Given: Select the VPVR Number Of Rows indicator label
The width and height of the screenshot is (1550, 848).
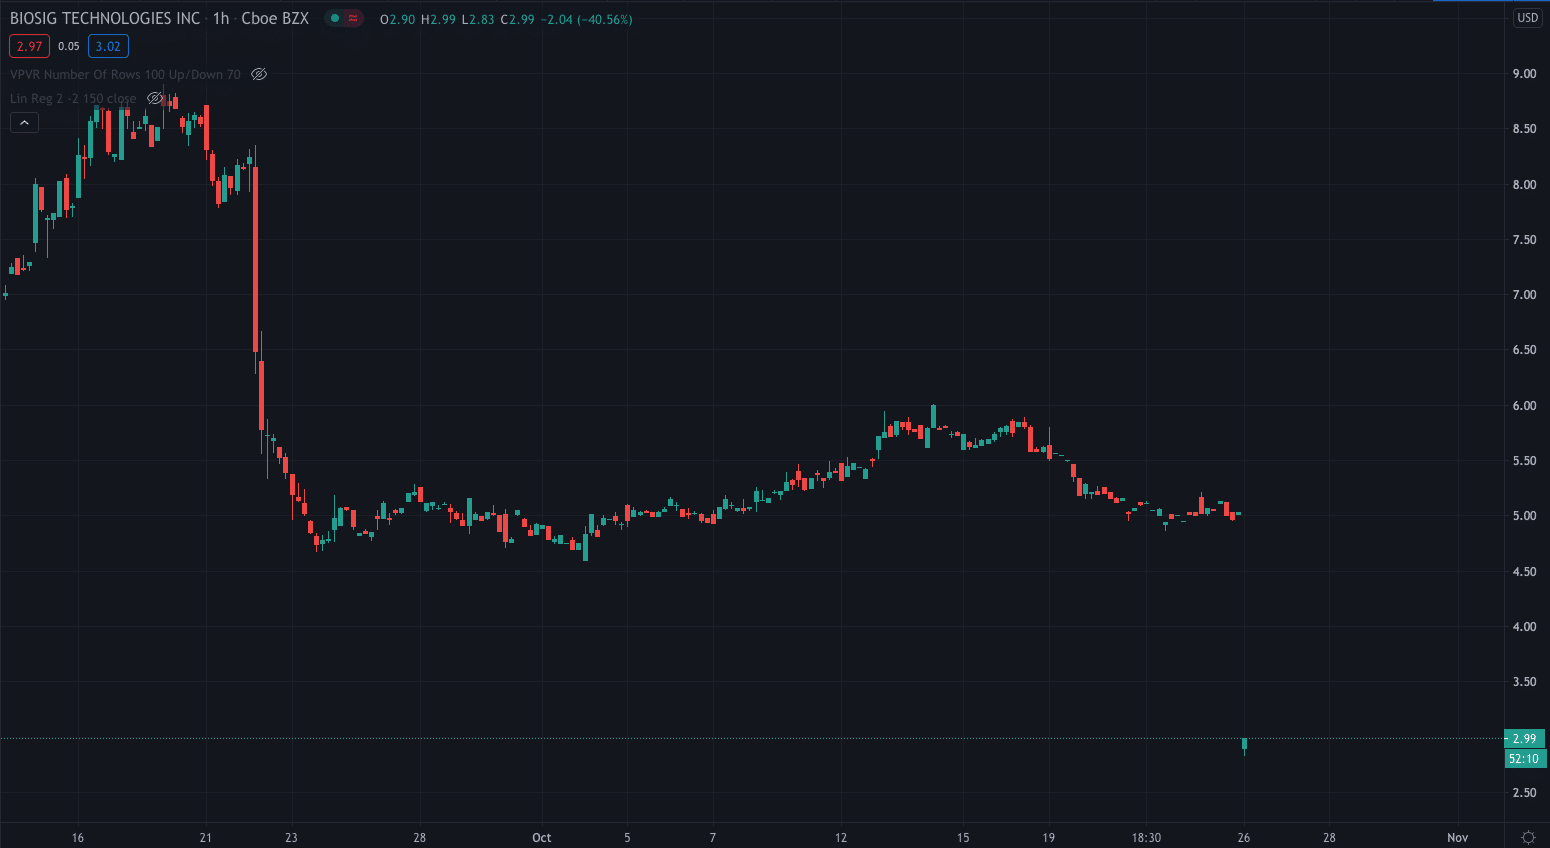Looking at the screenshot, I should coord(125,74).
